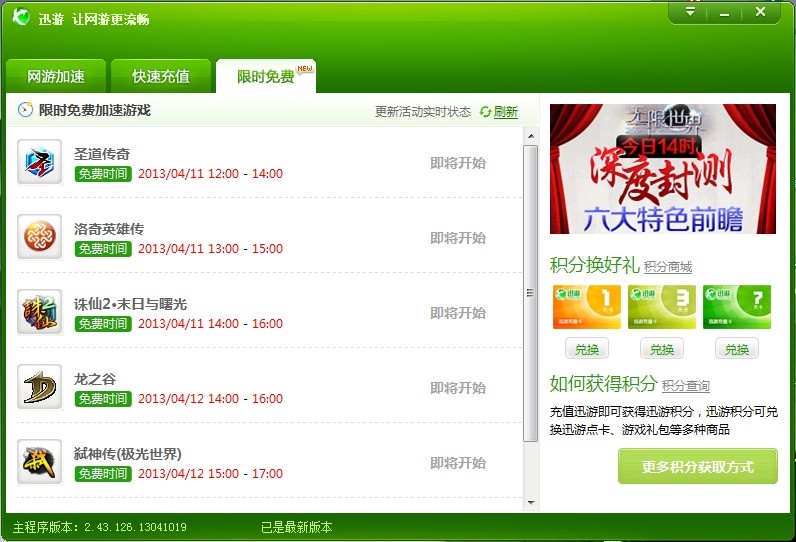
Task: Click the 积分换好礼 heading
Action: [x=594, y=264]
